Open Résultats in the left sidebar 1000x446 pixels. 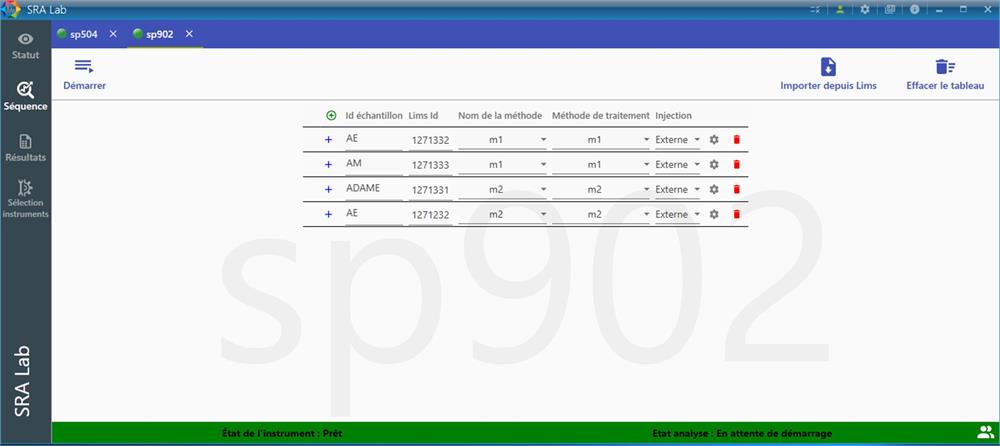click(25, 148)
